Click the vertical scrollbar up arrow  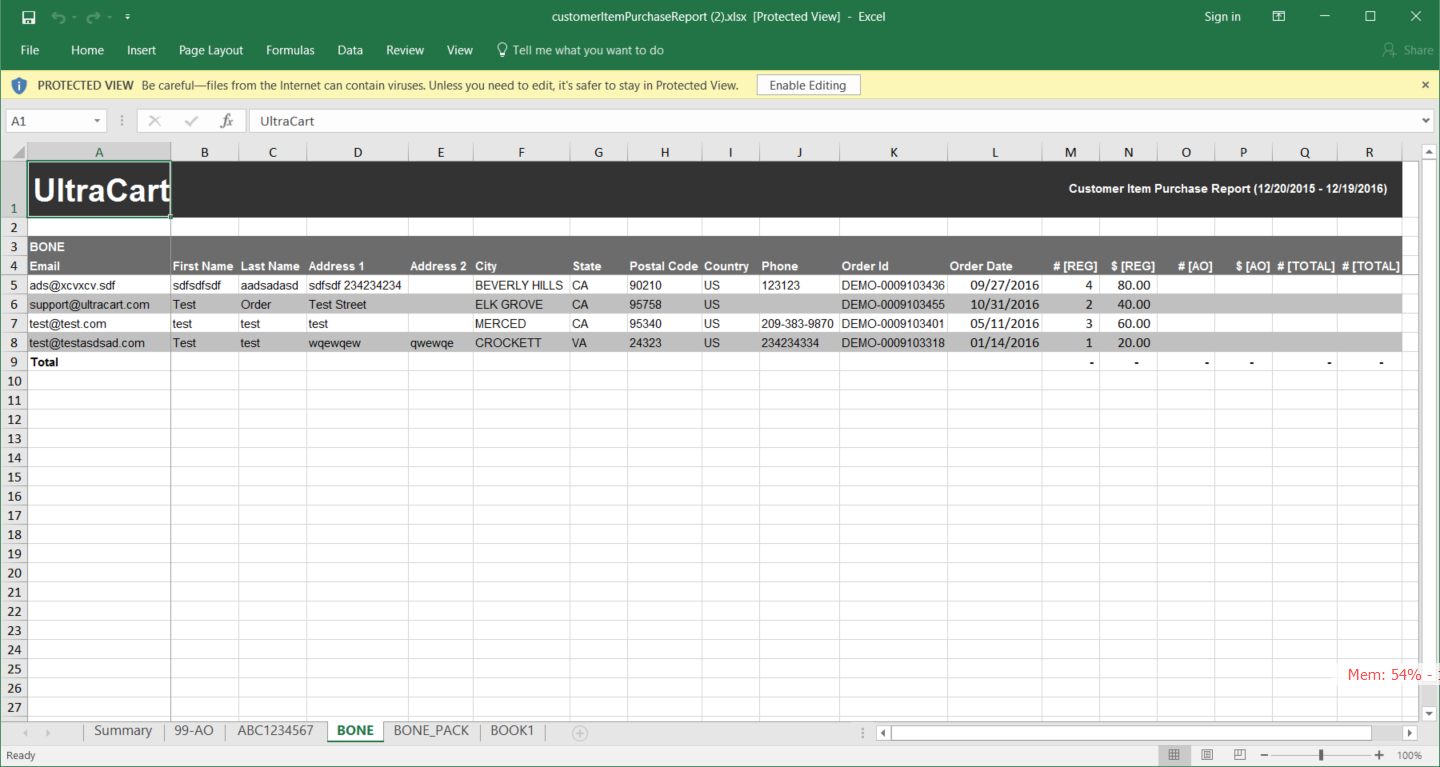(x=1428, y=152)
